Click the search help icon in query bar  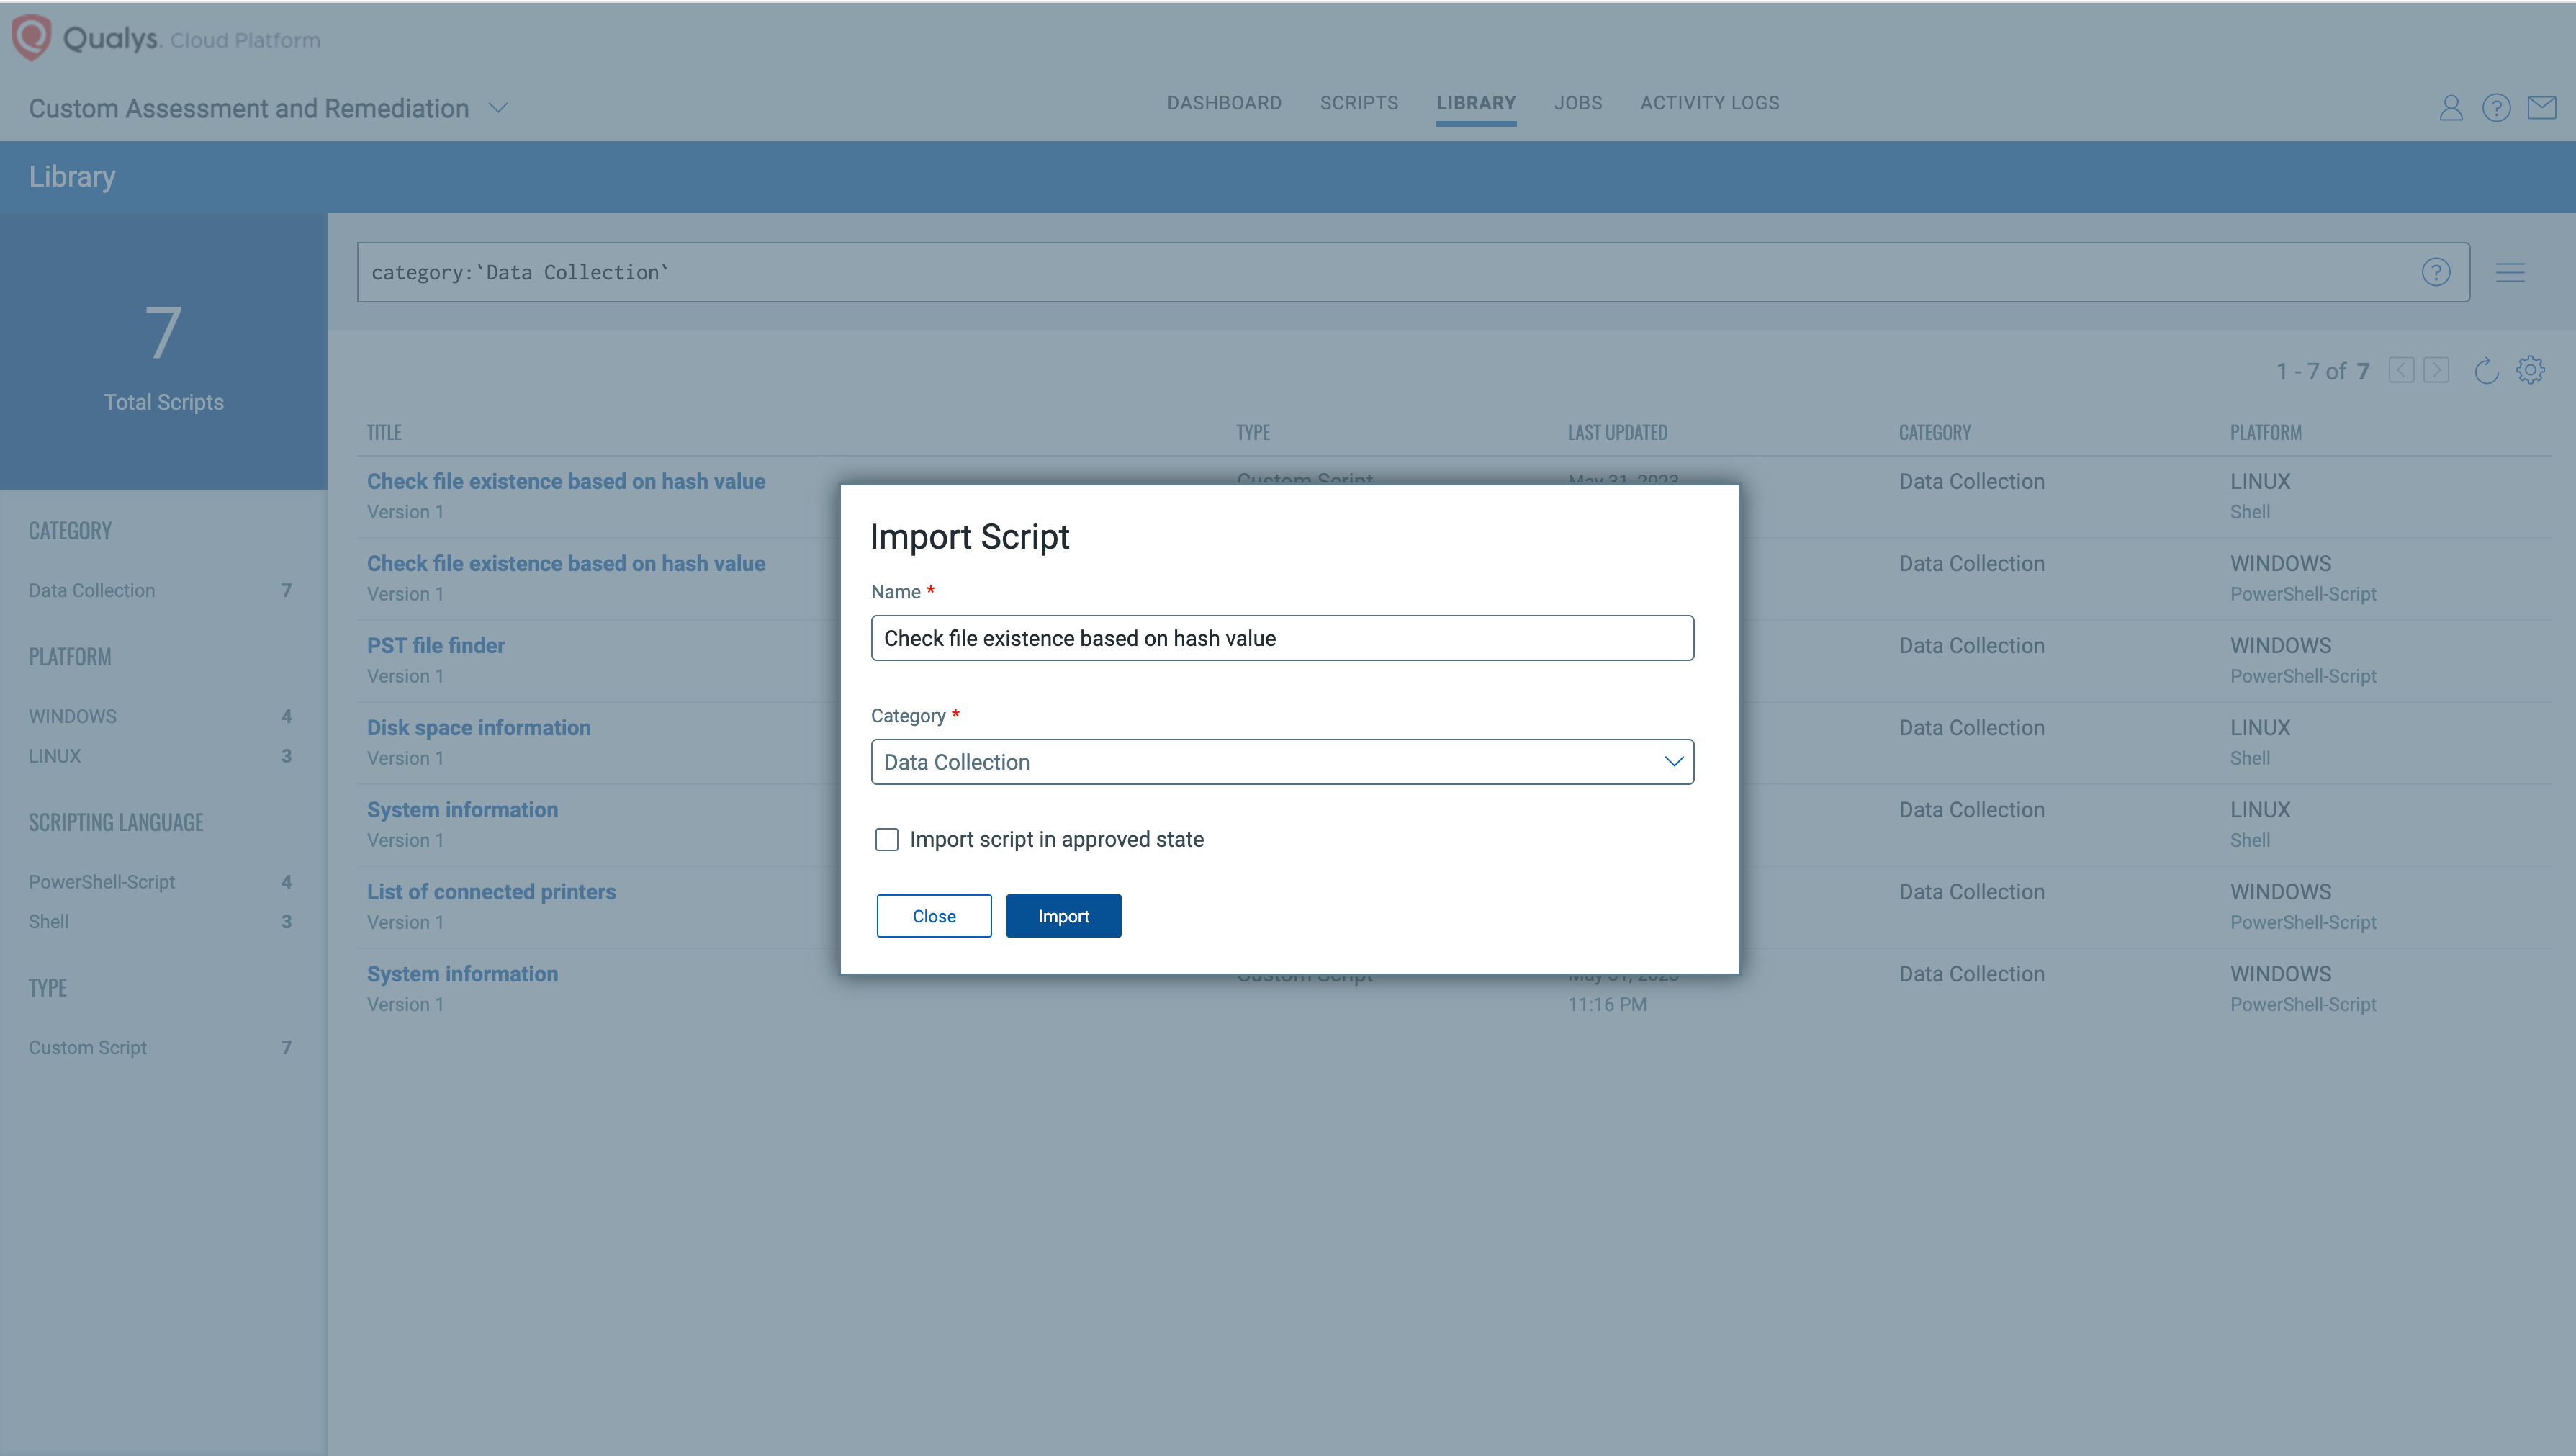click(2435, 272)
